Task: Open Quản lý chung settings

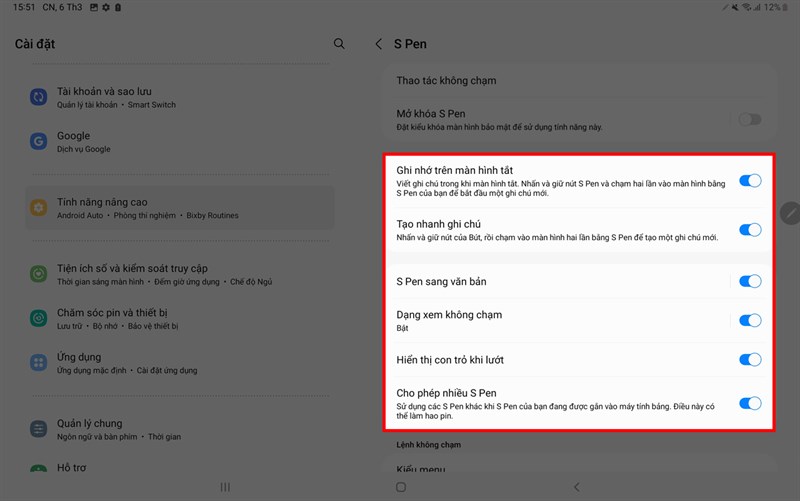Action: click(180, 429)
